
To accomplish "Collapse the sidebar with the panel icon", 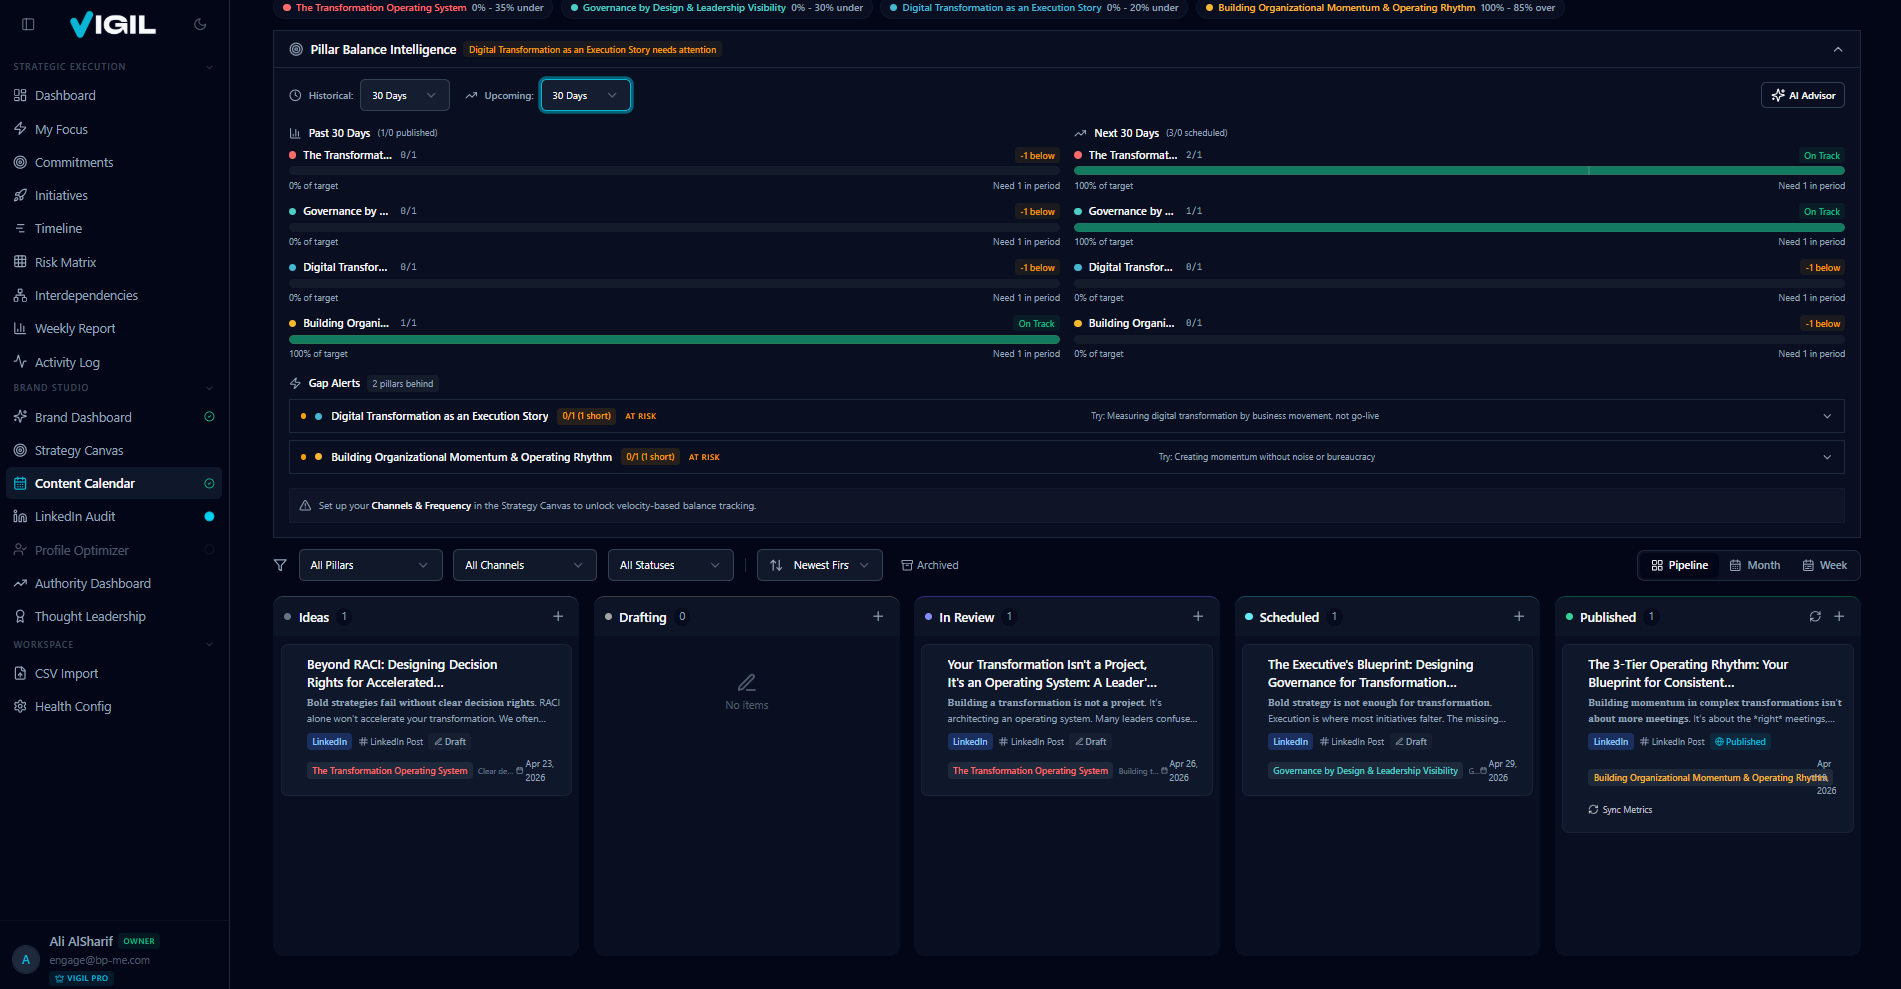I will 28,23.
